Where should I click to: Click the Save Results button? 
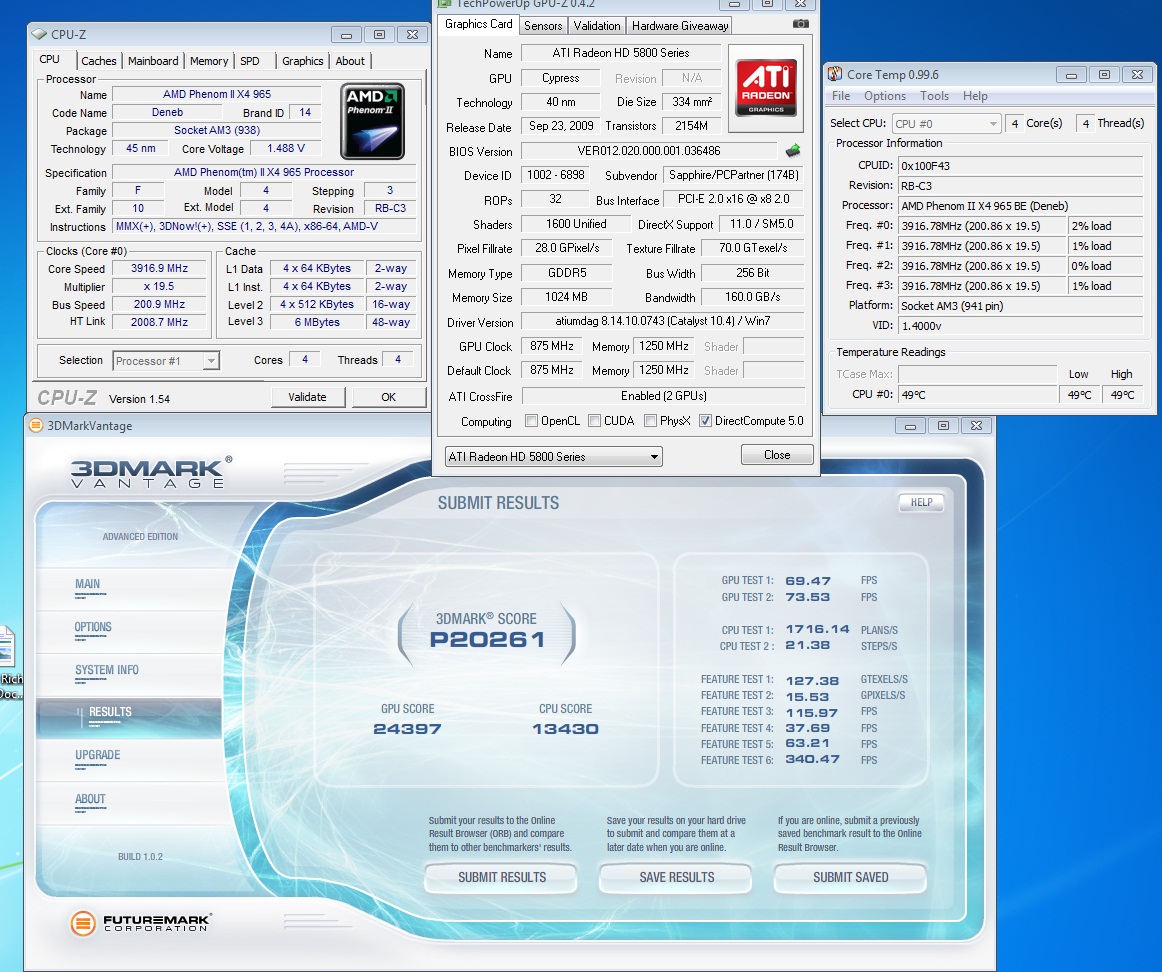[677, 877]
